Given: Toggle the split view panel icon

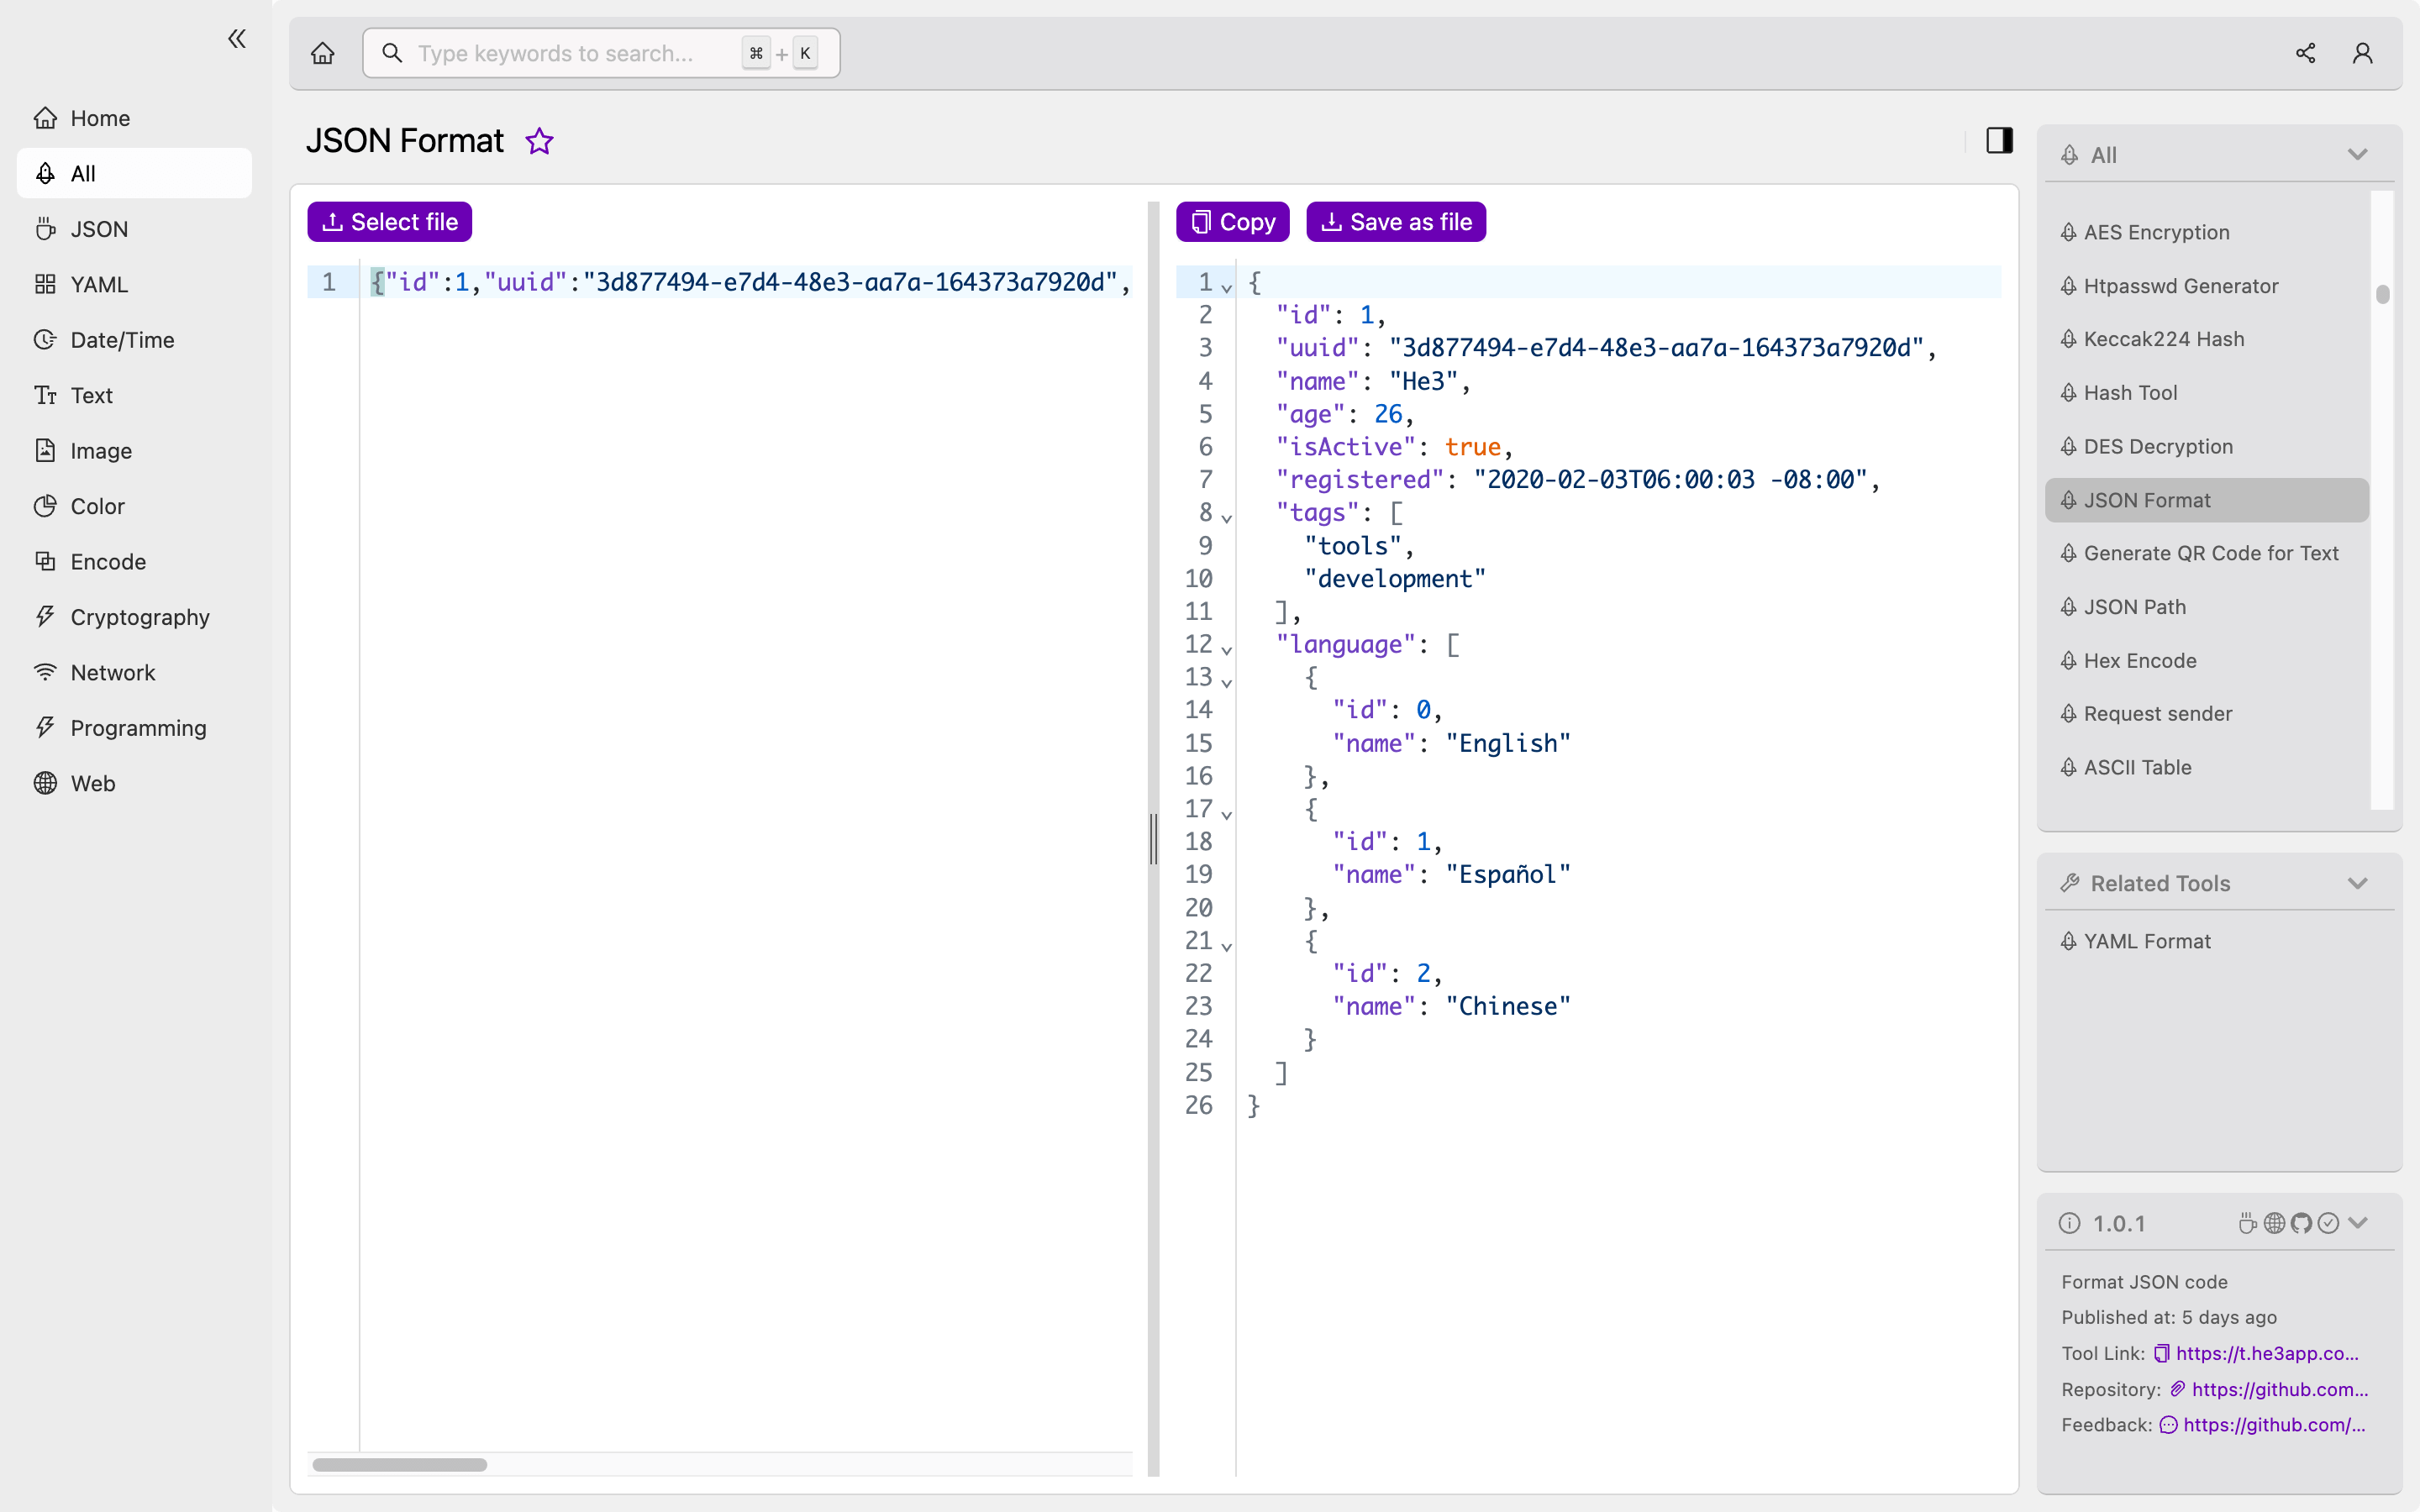Looking at the screenshot, I should pos(2000,139).
